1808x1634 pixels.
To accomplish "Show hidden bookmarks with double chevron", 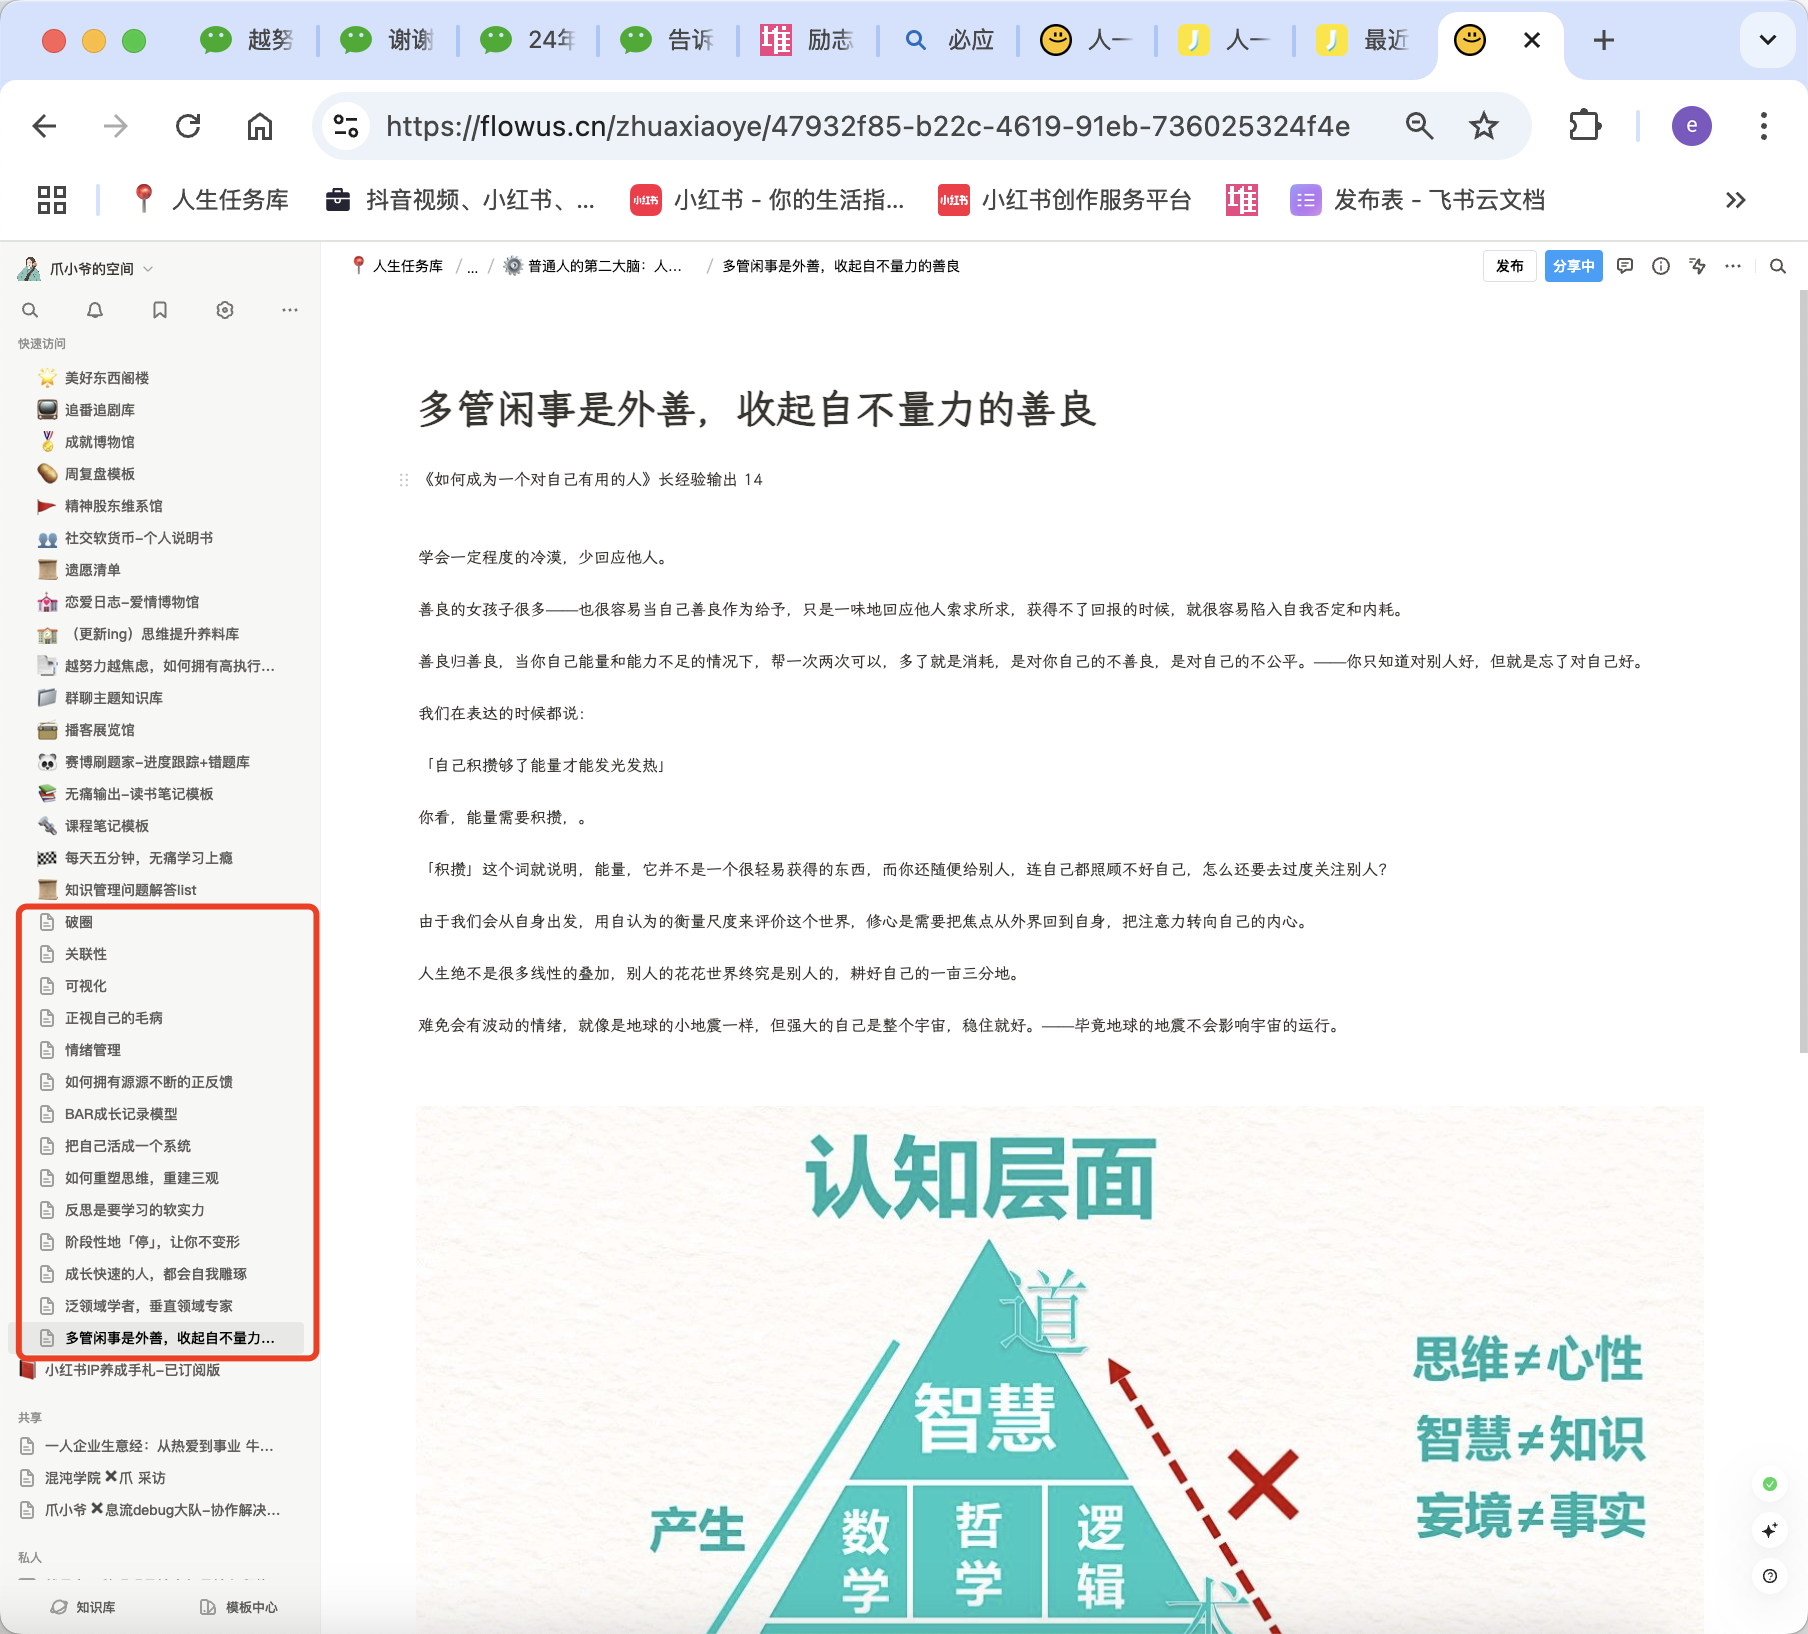I will [1735, 200].
